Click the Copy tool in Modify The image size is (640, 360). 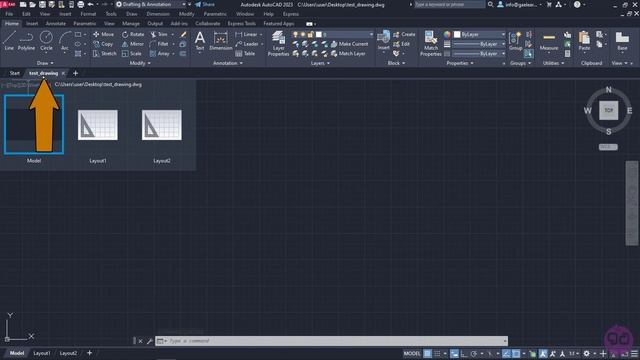pyautogui.click(x=103, y=44)
